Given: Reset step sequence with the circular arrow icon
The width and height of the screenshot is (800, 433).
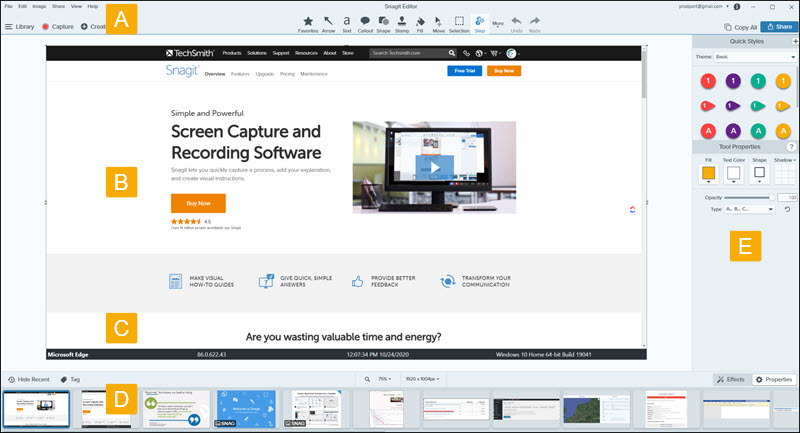Looking at the screenshot, I should pos(787,209).
